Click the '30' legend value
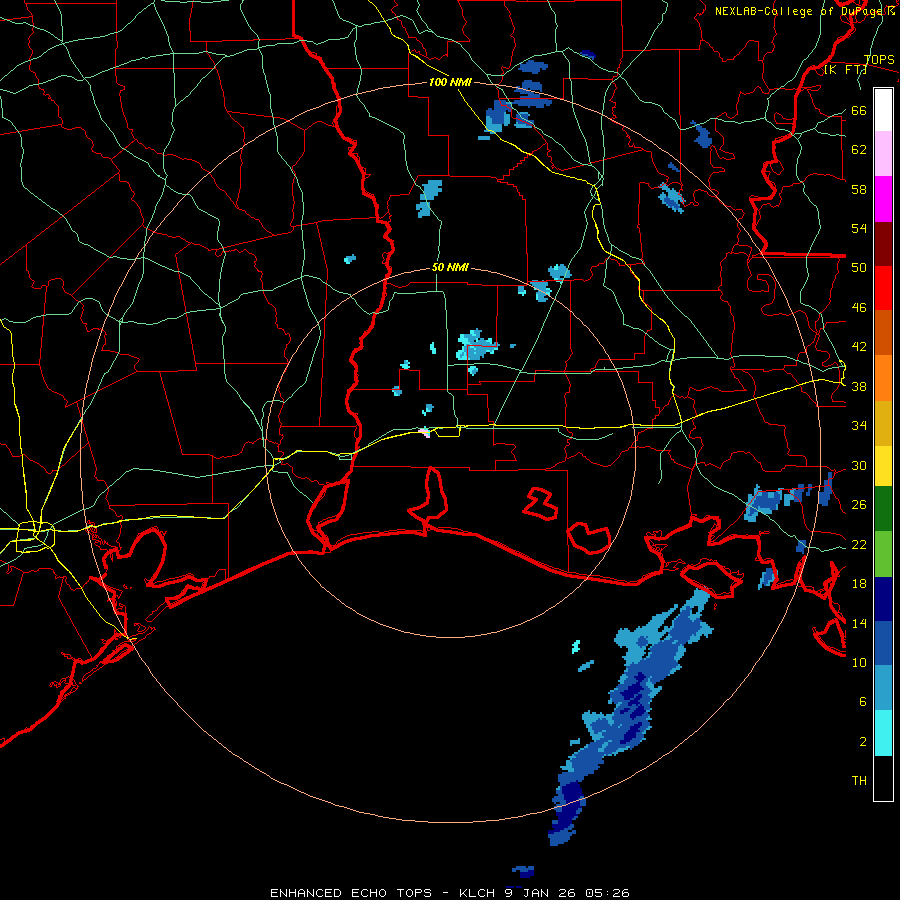 (x=859, y=465)
